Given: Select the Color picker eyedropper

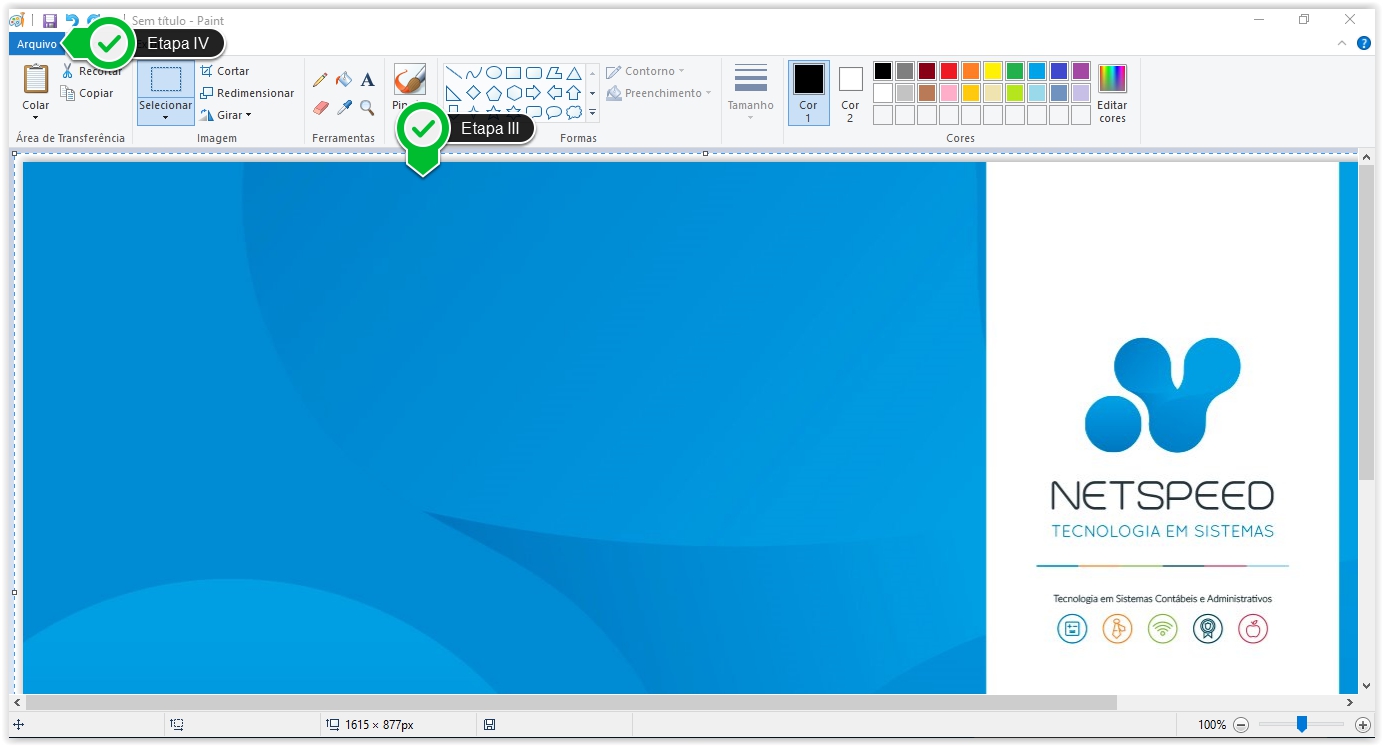Looking at the screenshot, I should point(344,107).
